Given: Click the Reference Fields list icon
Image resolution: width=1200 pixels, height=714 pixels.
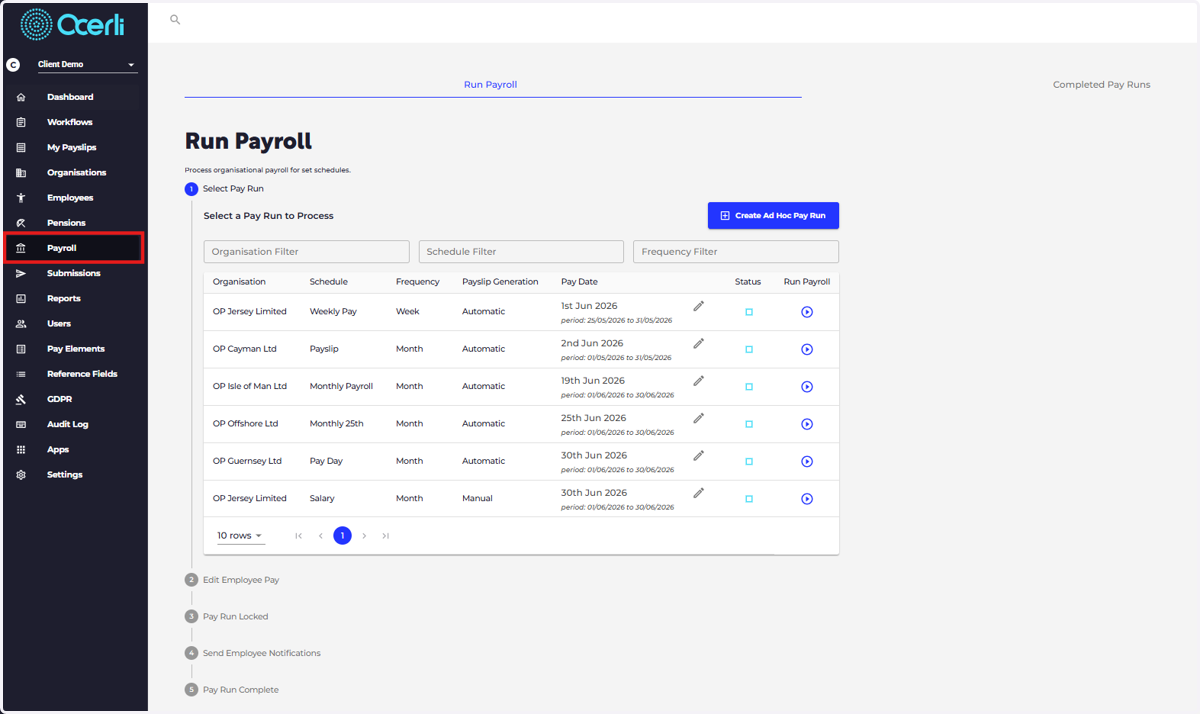Looking at the screenshot, I should [21, 374].
